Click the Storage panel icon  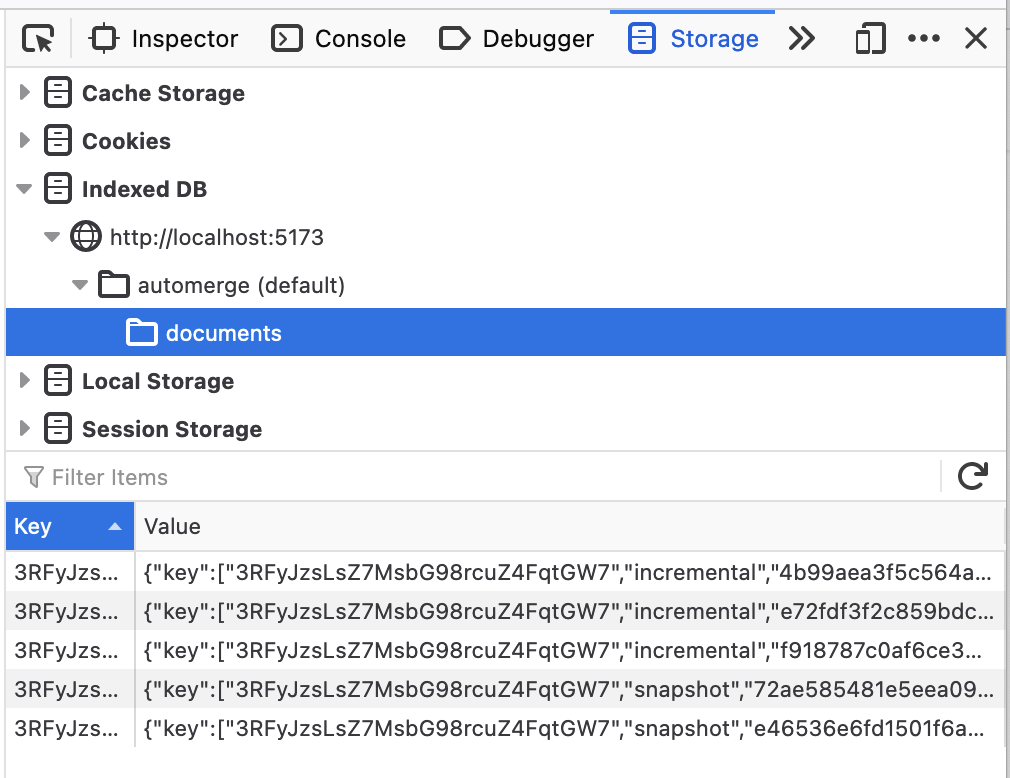(x=641, y=38)
